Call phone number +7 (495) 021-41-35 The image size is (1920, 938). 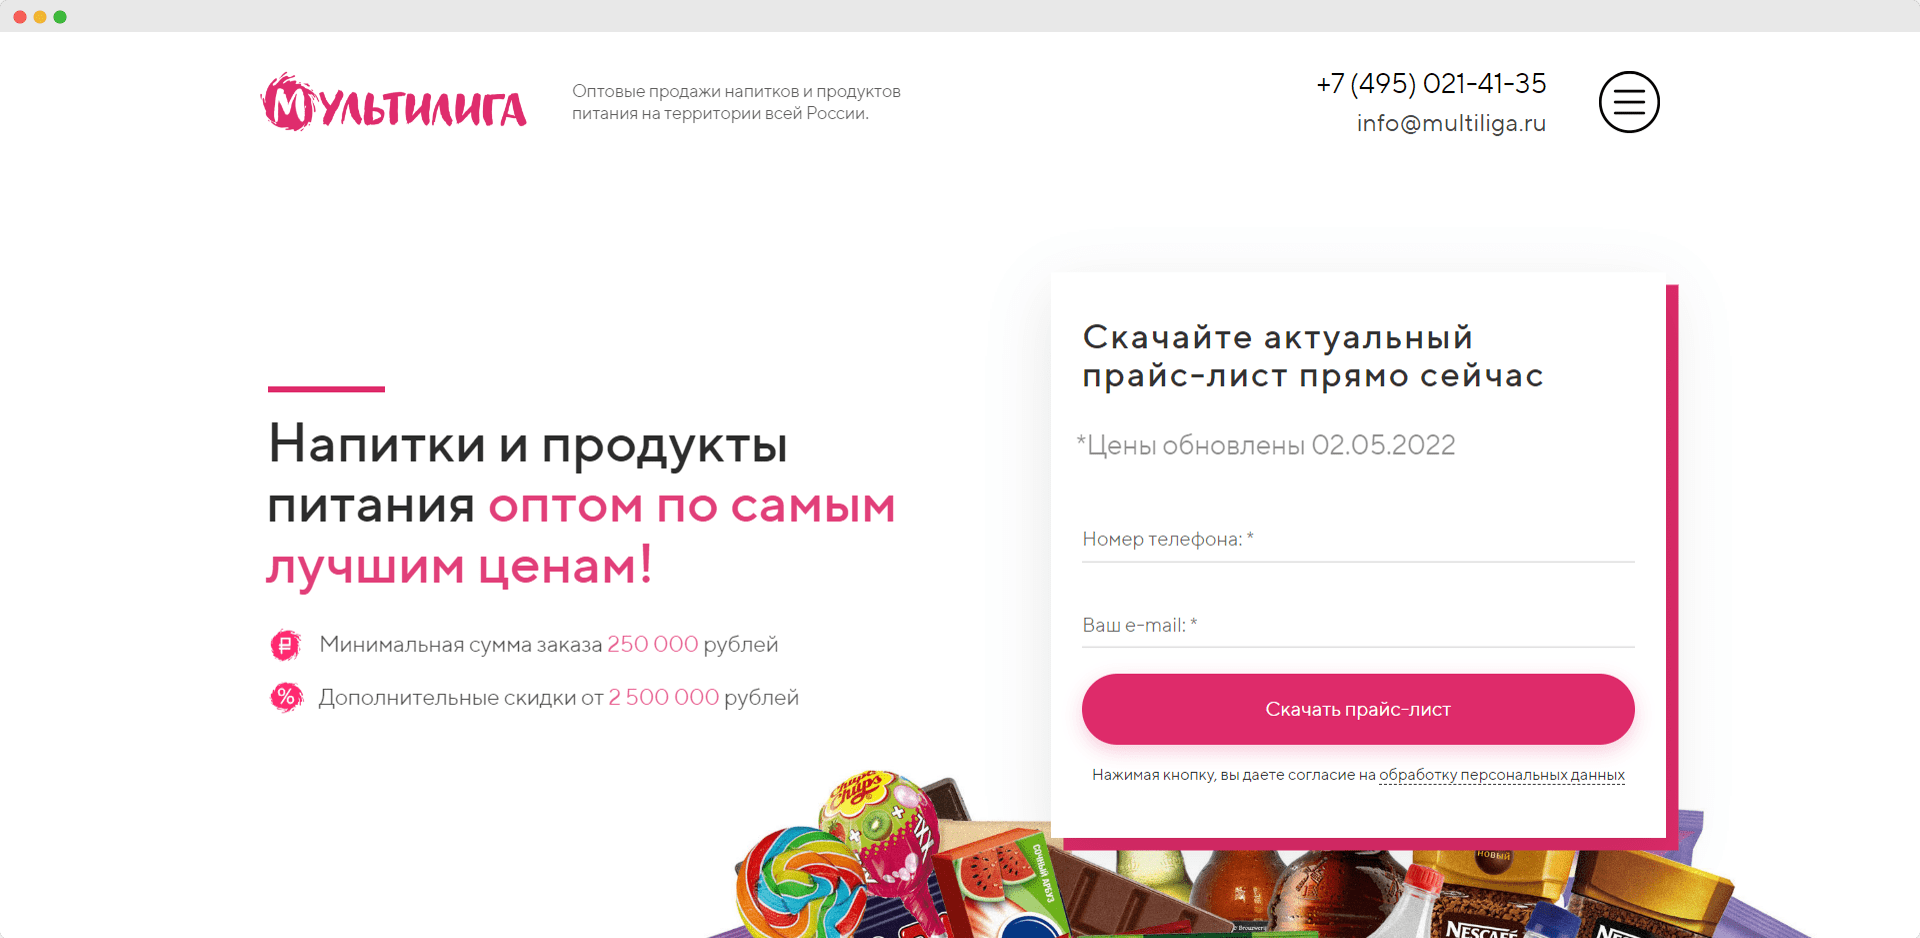click(1431, 84)
